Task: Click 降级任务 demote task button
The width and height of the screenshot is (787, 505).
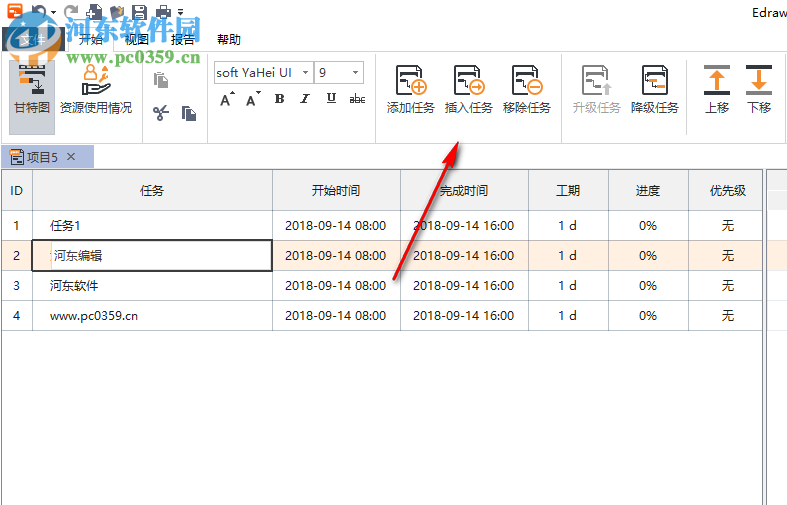Action: pyautogui.click(x=654, y=90)
